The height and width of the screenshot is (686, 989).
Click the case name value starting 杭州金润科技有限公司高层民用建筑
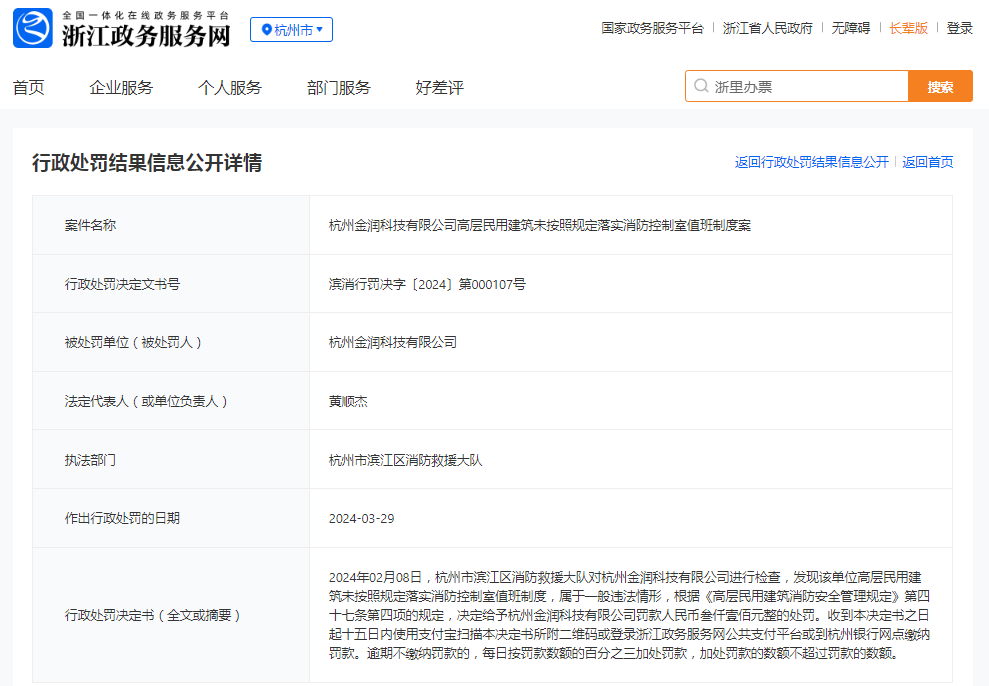click(x=540, y=225)
